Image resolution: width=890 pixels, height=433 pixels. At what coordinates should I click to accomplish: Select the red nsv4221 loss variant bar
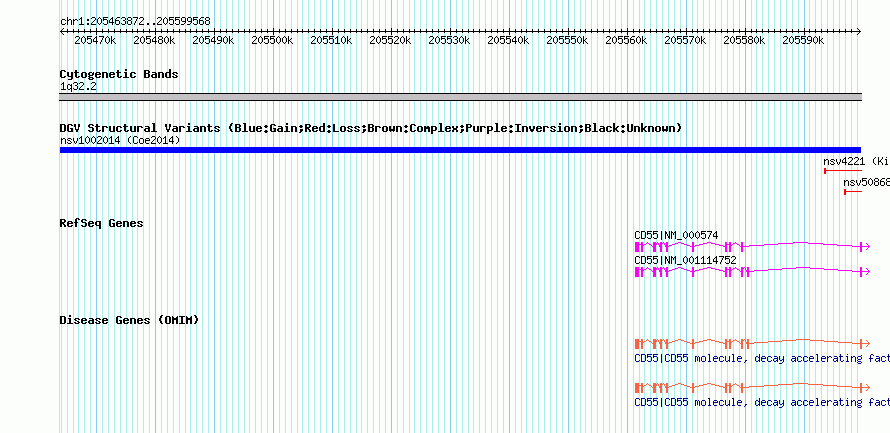pyautogui.click(x=843, y=171)
